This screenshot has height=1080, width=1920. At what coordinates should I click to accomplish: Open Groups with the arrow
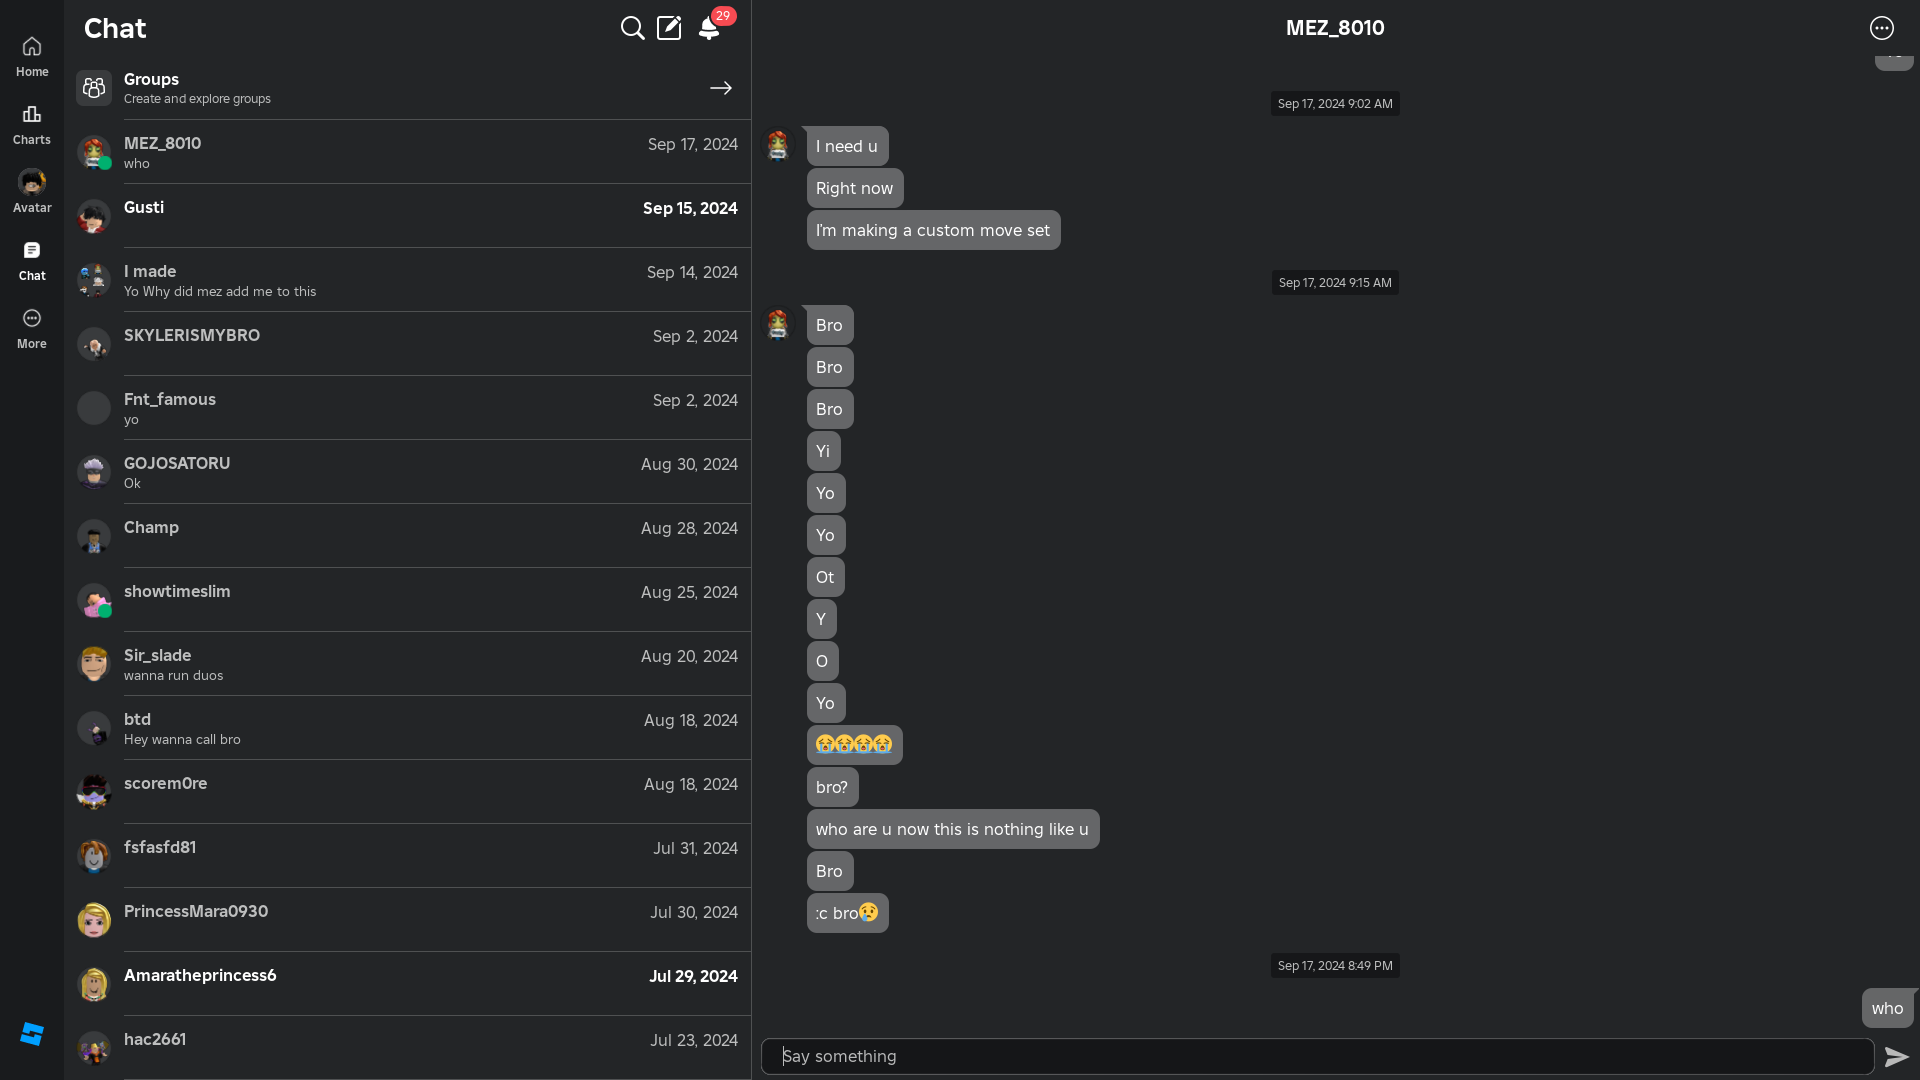(x=720, y=88)
